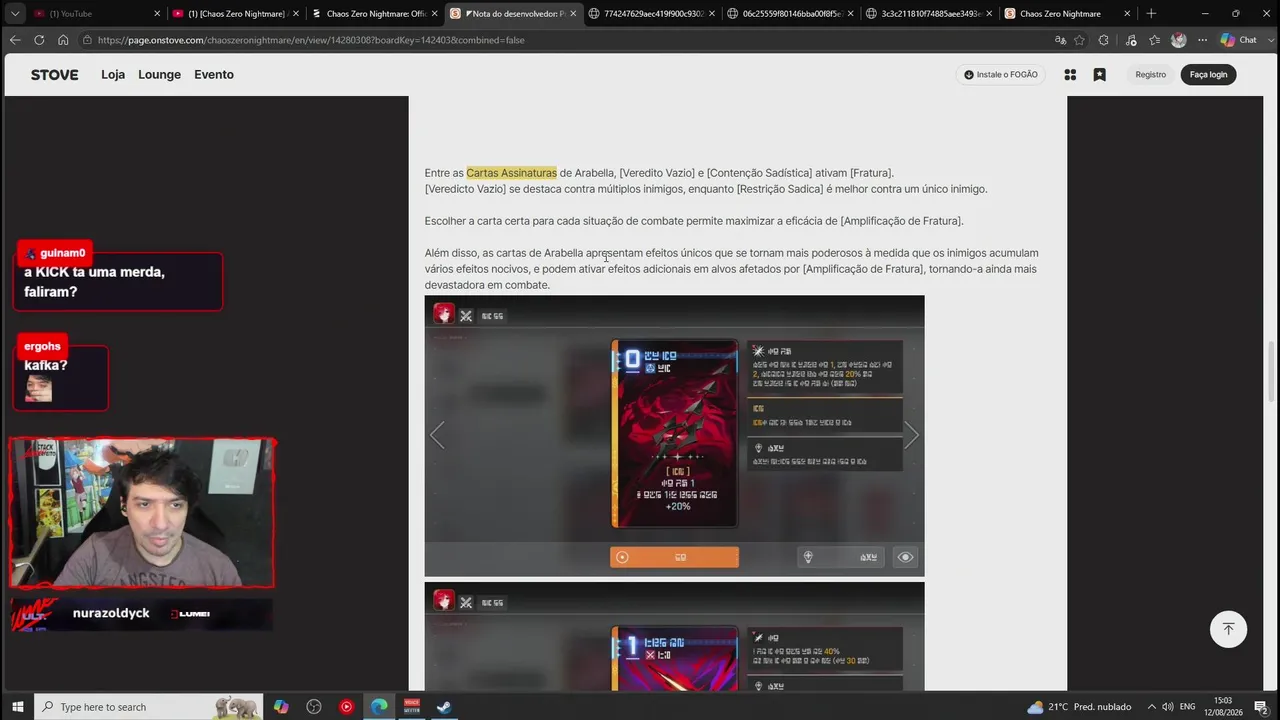This screenshot has width=1280, height=720.
Task: Open the browser profile avatar
Action: click(1178, 40)
